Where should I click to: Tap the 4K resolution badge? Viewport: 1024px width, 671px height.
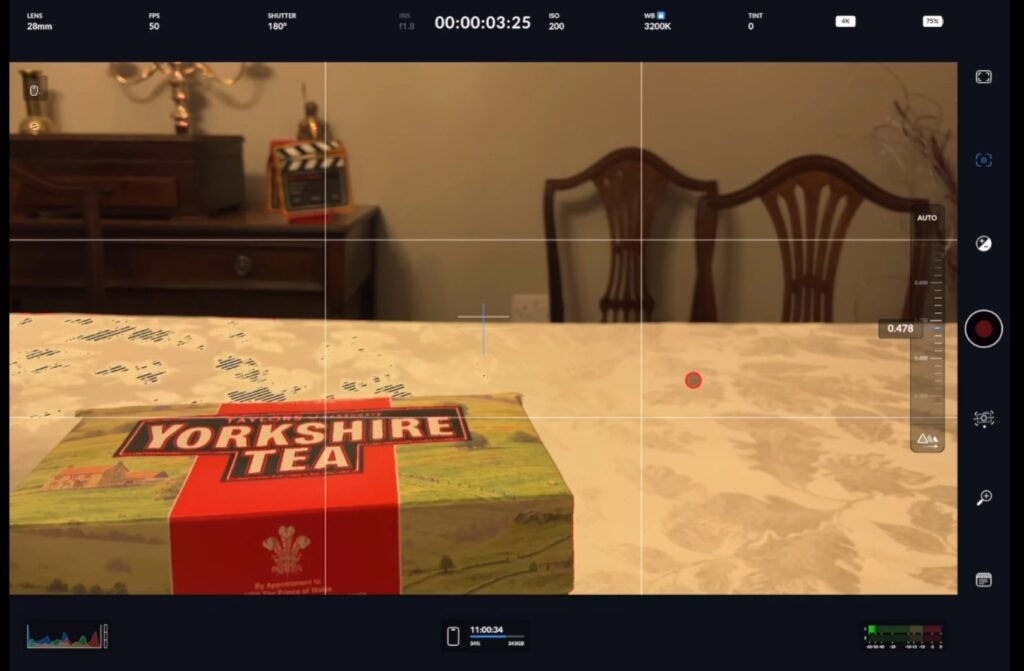845,22
